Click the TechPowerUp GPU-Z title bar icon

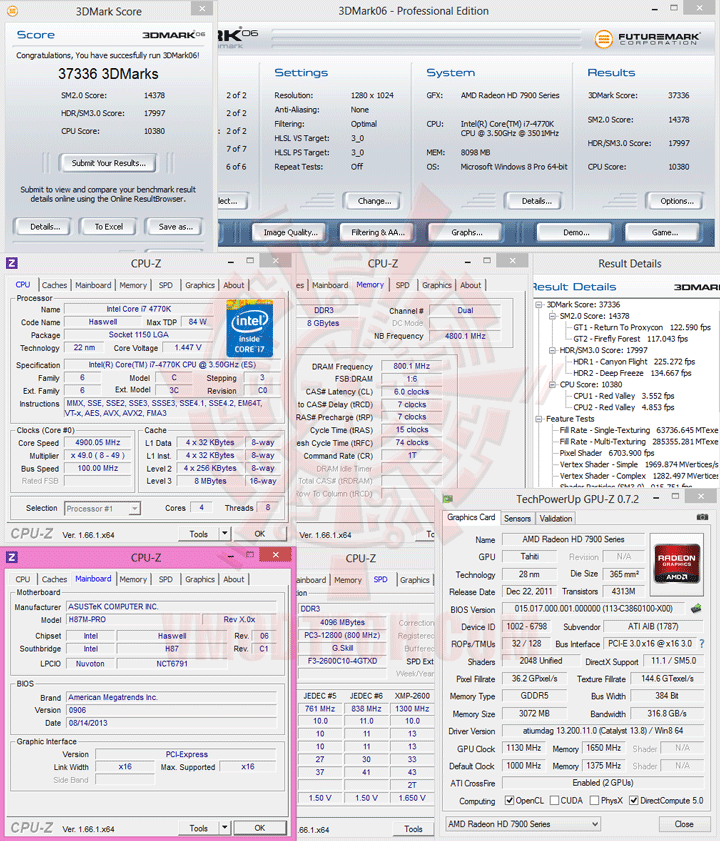pos(447,499)
